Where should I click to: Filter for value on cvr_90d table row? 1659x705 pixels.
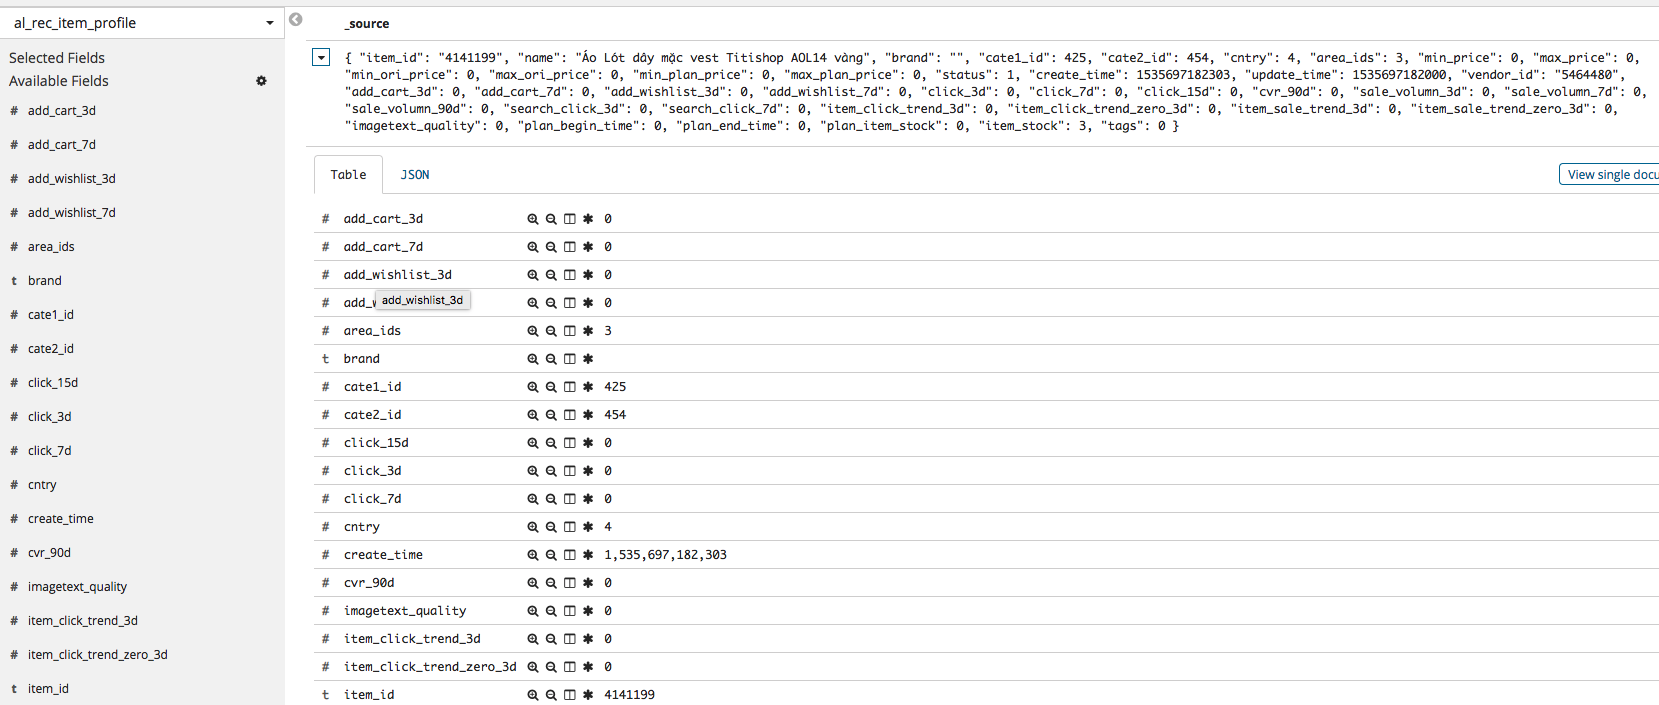click(533, 583)
